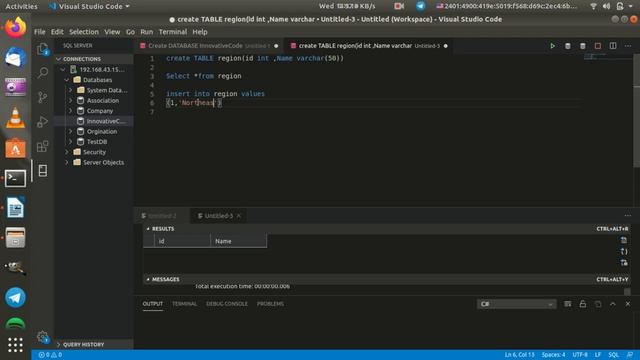Collapse the Connections section
The height and width of the screenshot is (360, 640).
(94, 59)
